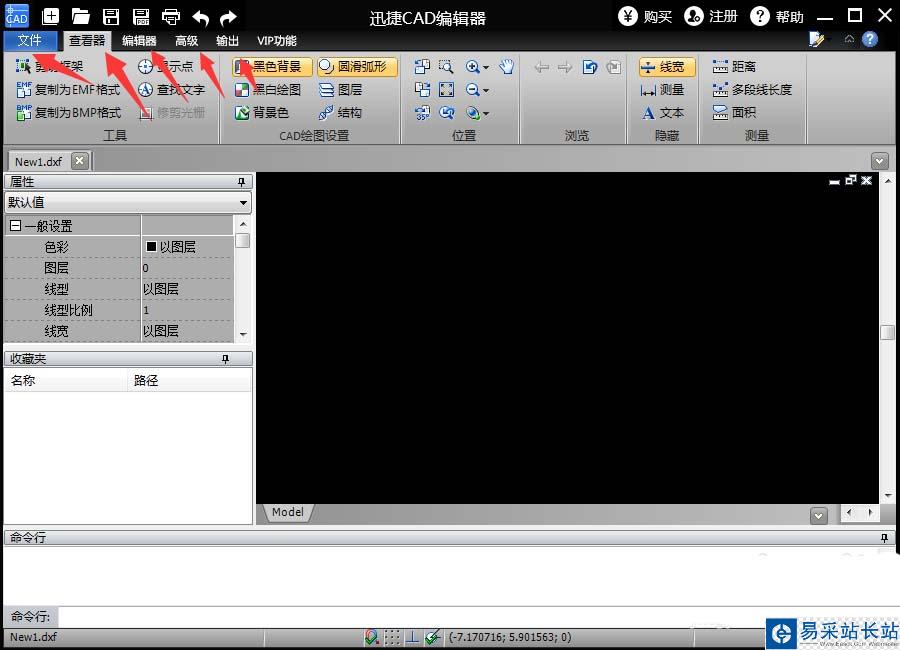Click the properties panel scrollbar thumb
Screen dimensions: 900x650
pyautogui.click(x=243, y=240)
